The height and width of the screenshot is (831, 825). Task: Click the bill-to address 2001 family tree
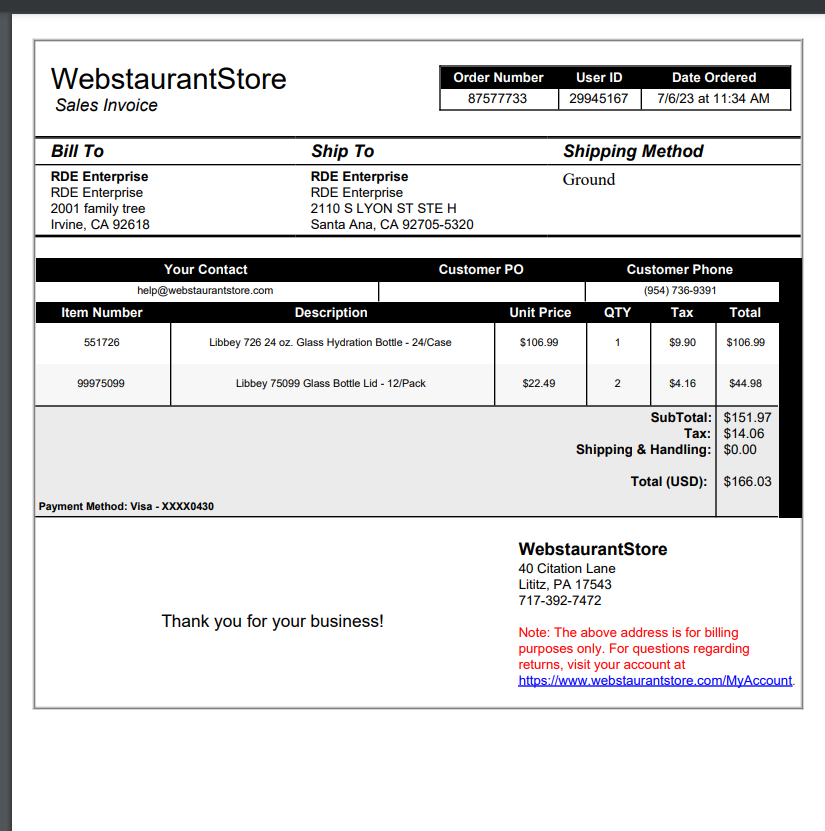click(98, 208)
